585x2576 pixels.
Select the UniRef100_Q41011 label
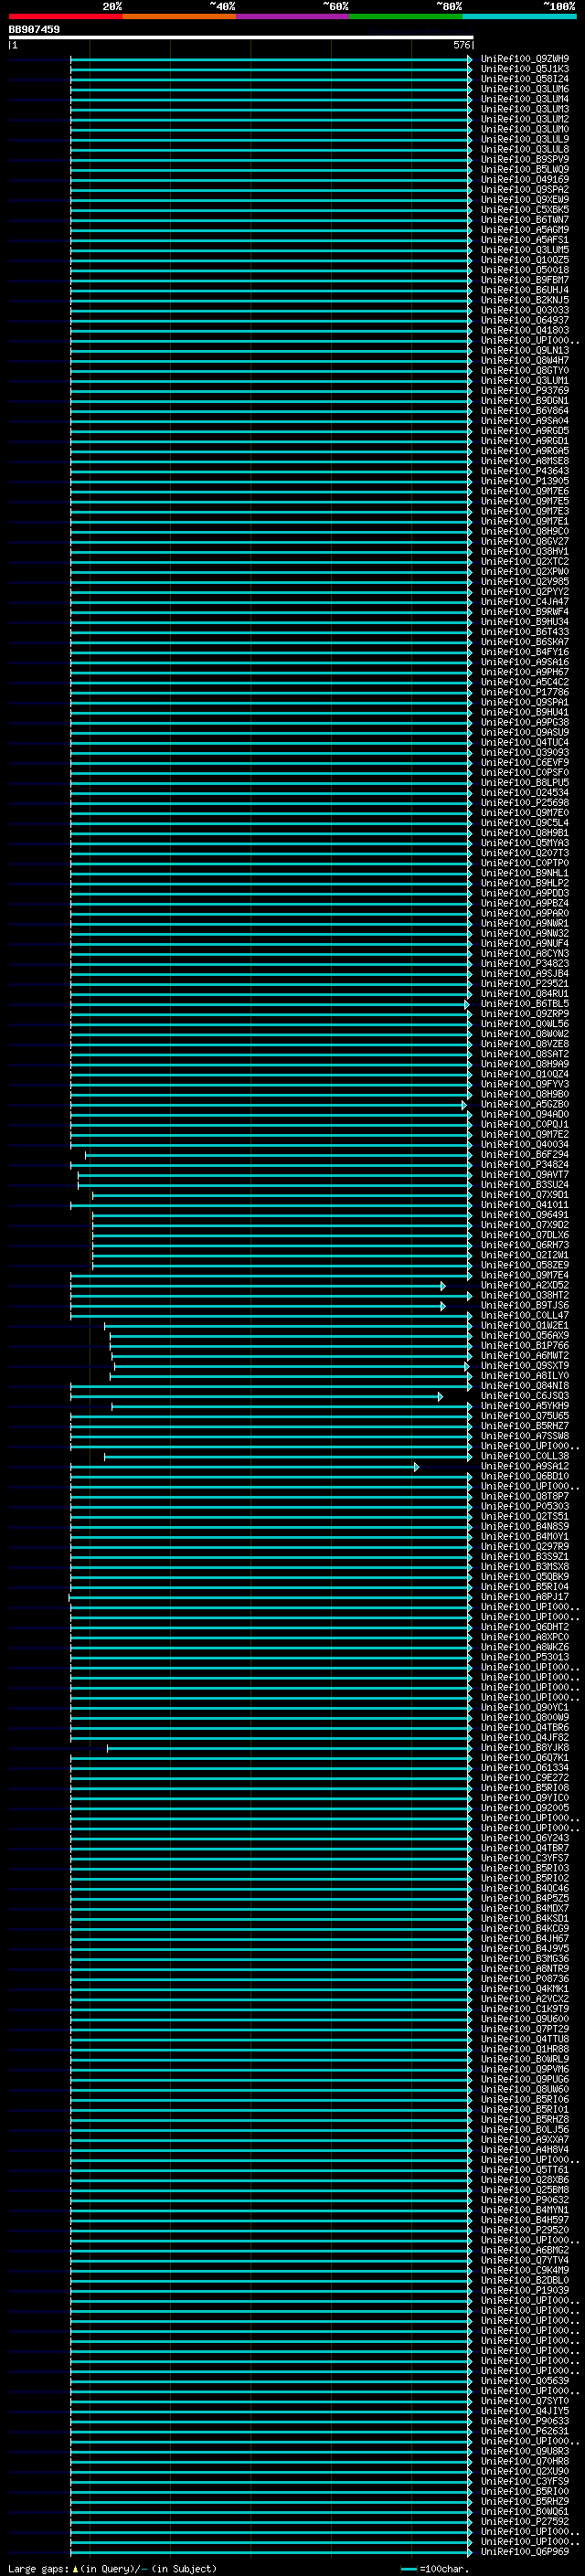pos(525,1205)
